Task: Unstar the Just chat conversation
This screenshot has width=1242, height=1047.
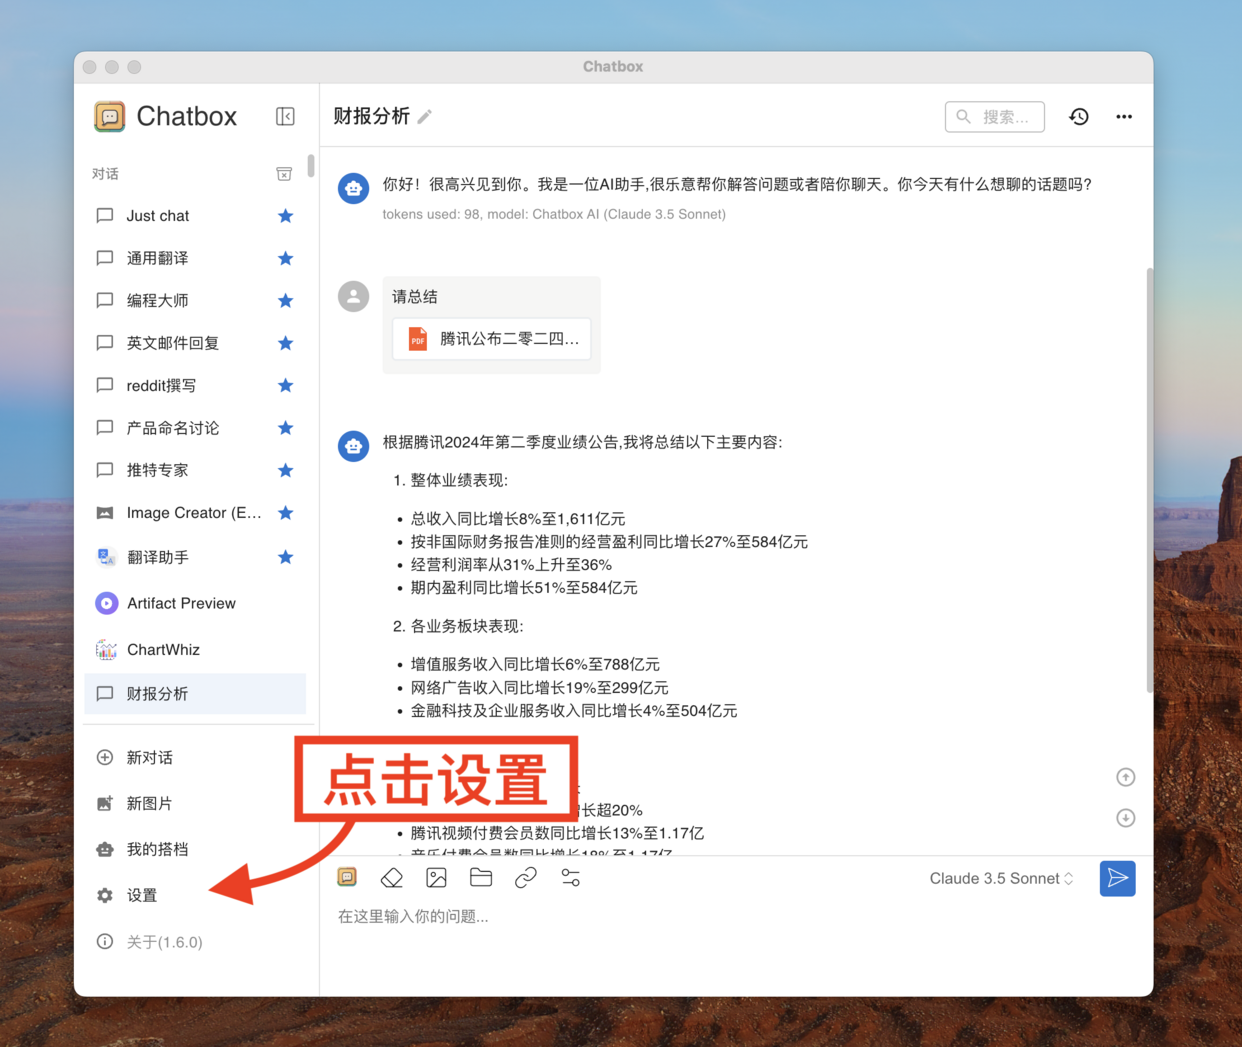Action: tap(285, 216)
